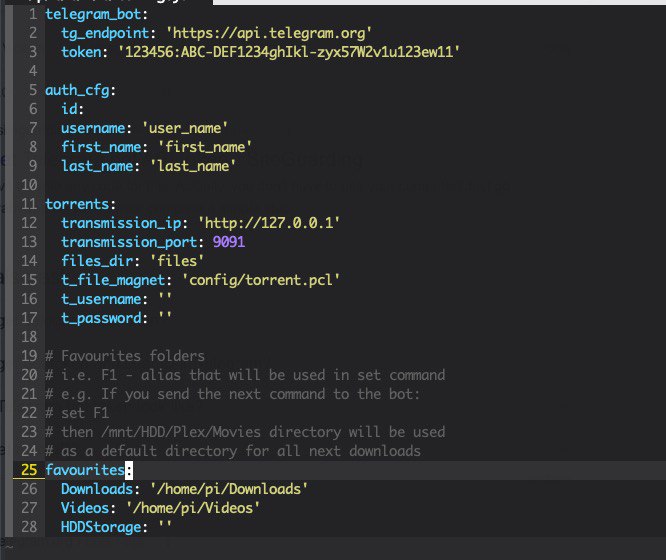
Task: Click the token value '123456:ABC-DEF1234ghIkl-zyx57W2v1u123ew11'
Action: coord(289,52)
